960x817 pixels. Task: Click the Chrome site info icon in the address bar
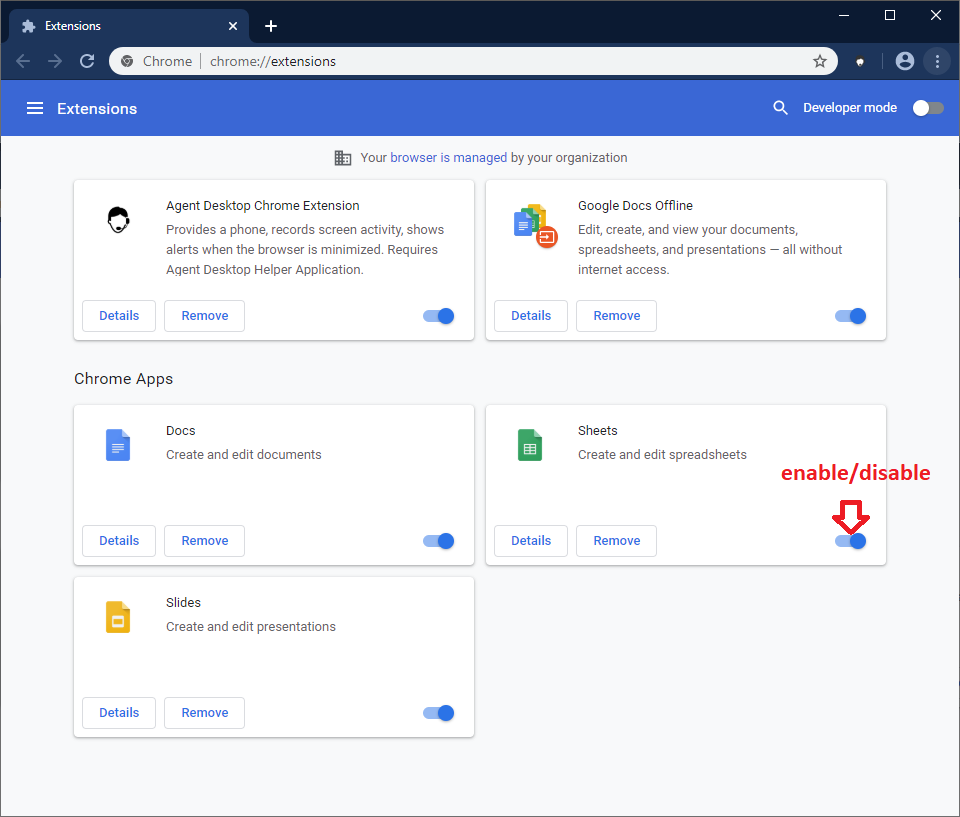coord(127,61)
